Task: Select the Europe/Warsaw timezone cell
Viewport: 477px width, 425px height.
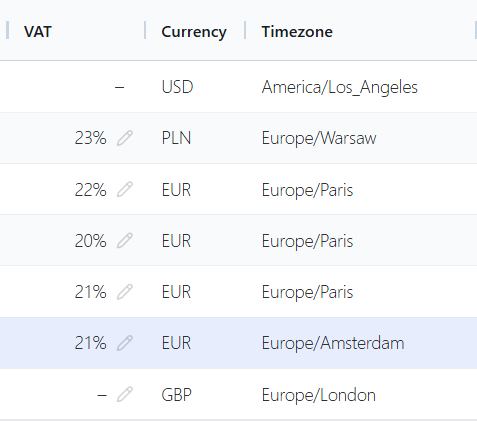Action: coord(319,138)
